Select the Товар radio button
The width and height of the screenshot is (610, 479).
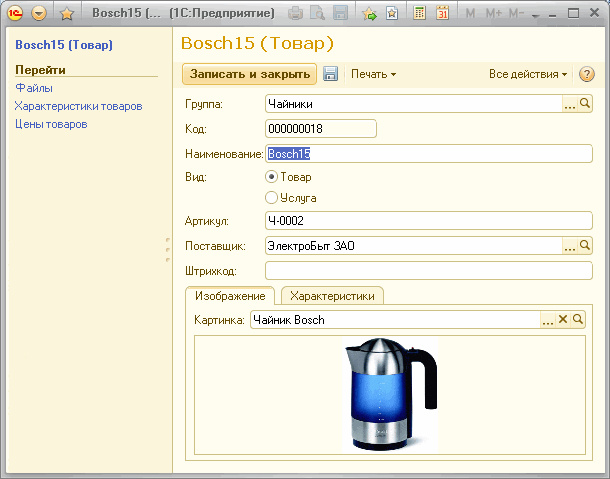click(x=271, y=177)
